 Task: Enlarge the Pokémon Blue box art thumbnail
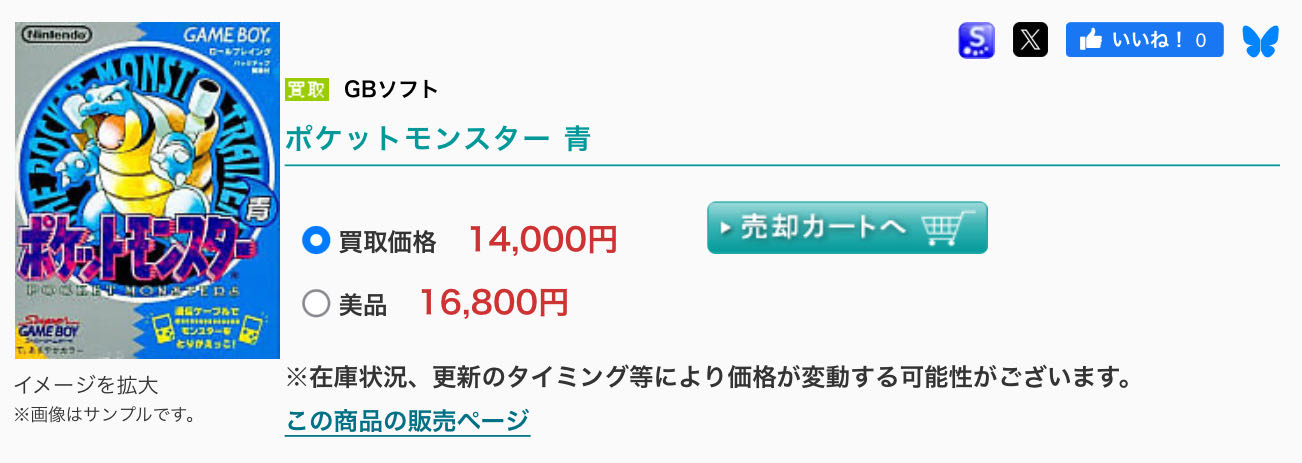(147, 190)
